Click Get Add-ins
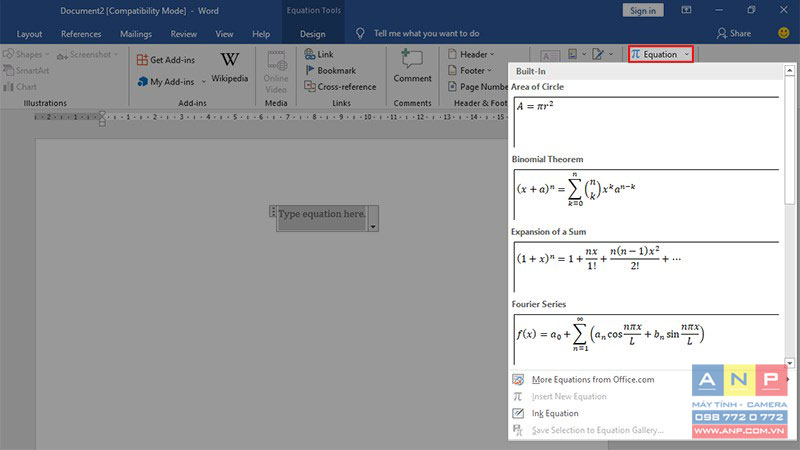The height and width of the screenshot is (450, 800). pyautogui.click(x=166, y=60)
